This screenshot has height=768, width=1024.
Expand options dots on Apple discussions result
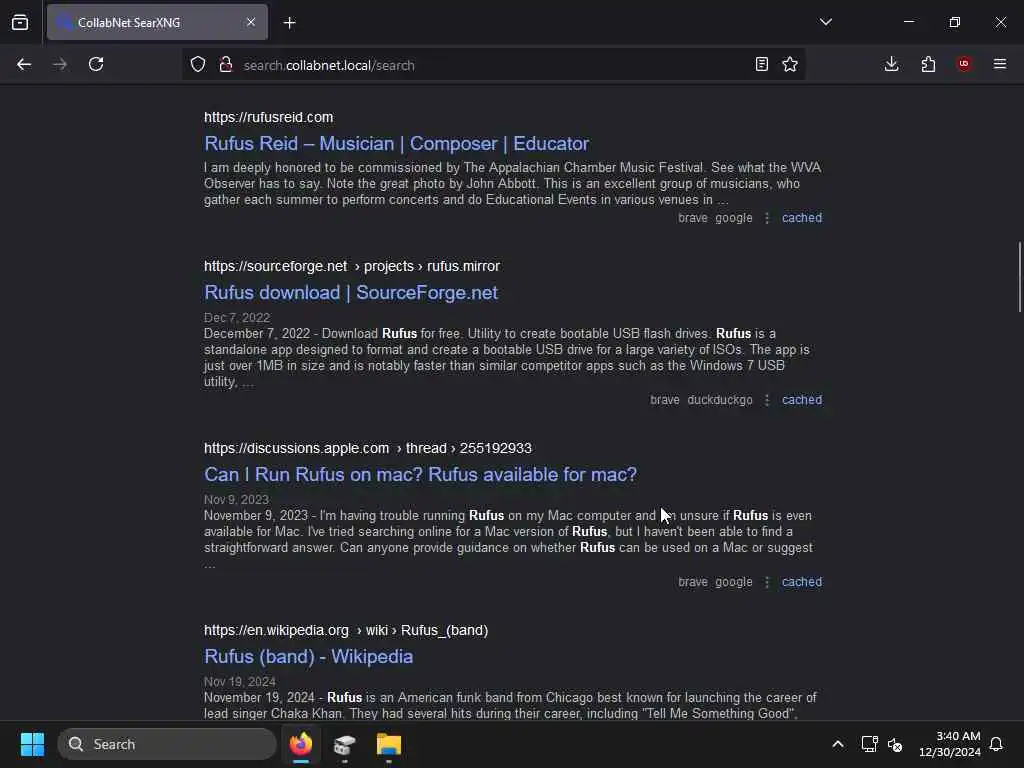pos(767,582)
